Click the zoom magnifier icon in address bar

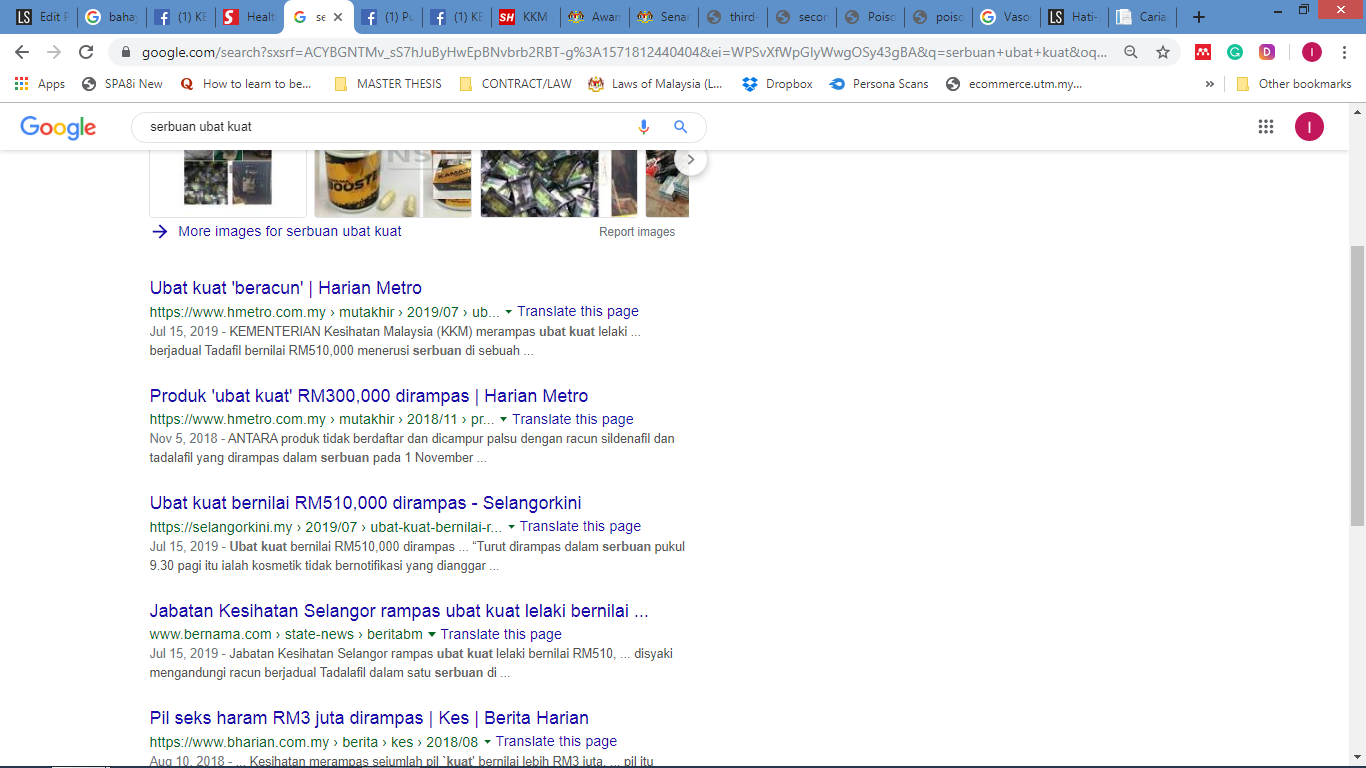pos(1131,52)
